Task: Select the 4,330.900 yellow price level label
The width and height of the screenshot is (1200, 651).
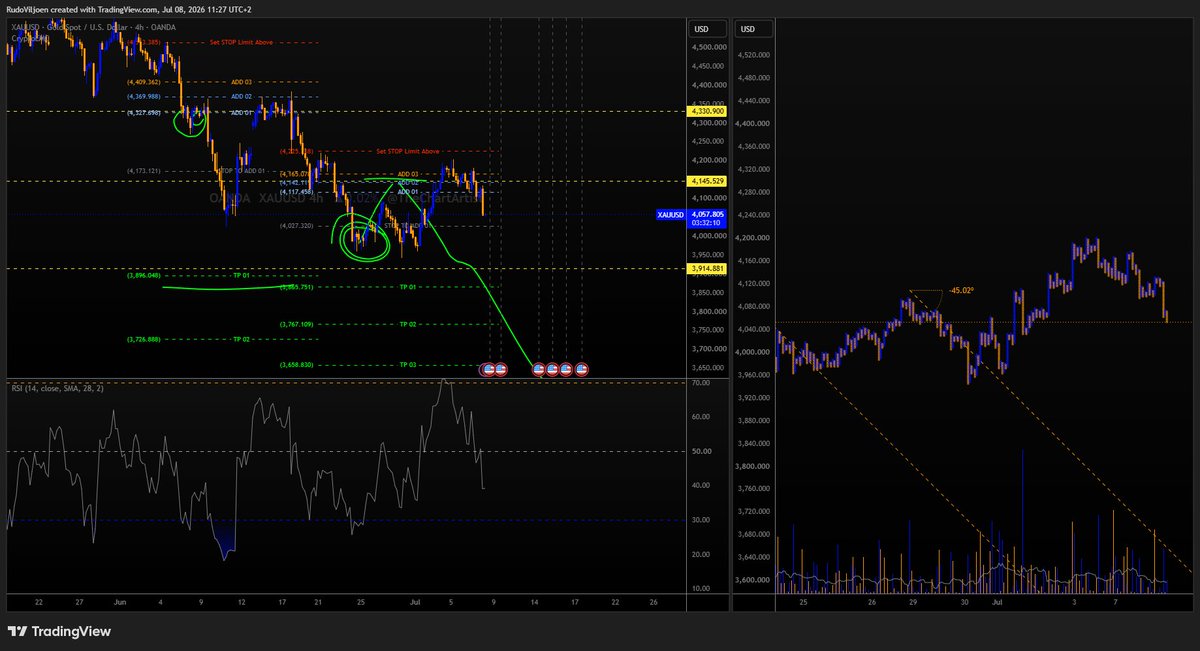Action: coord(705,112)
